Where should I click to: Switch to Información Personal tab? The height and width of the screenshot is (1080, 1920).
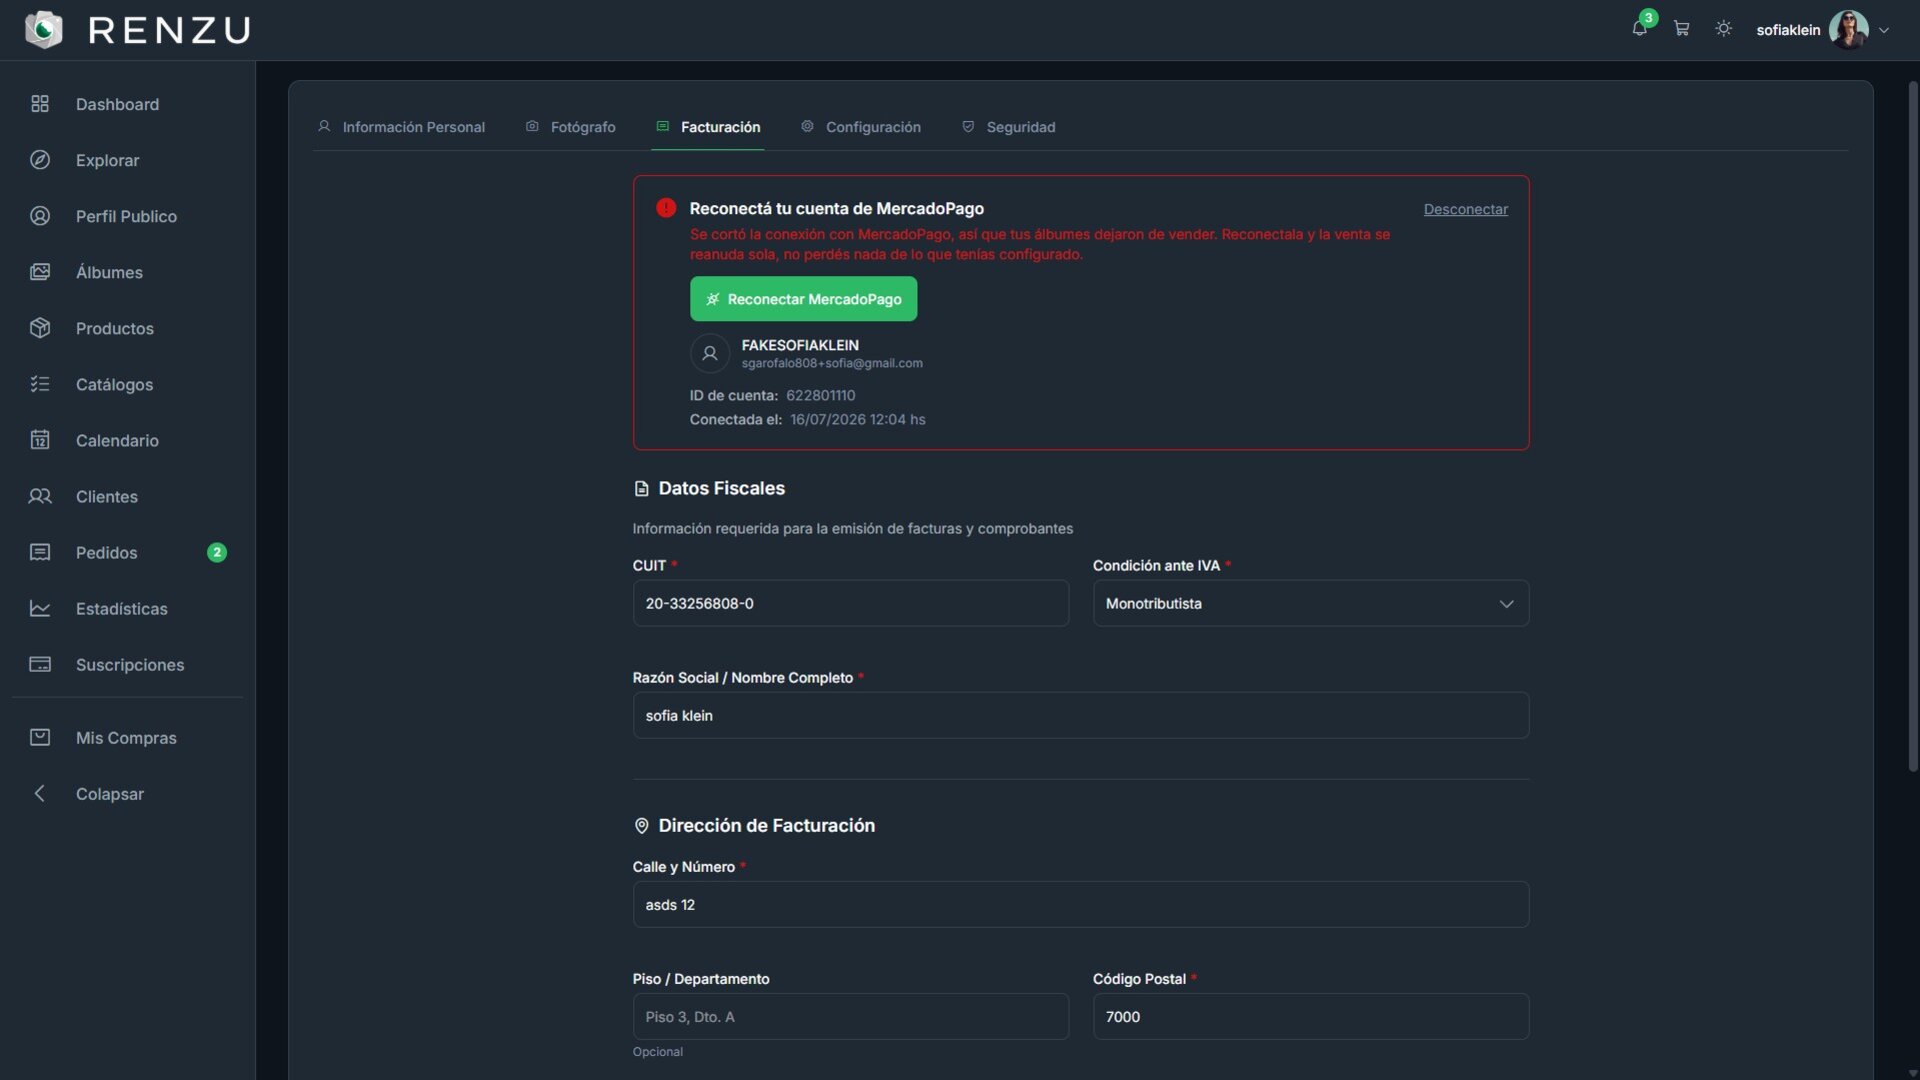click(401, 127)
